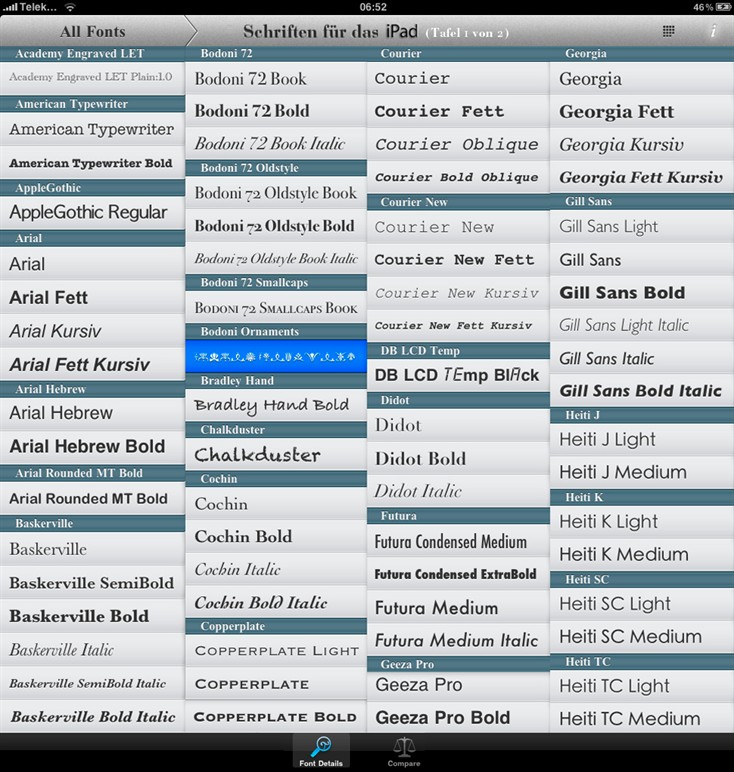Select Arial Hebrew Bold
Viewport: 734px width, 772px height.
tap(93, 447)
